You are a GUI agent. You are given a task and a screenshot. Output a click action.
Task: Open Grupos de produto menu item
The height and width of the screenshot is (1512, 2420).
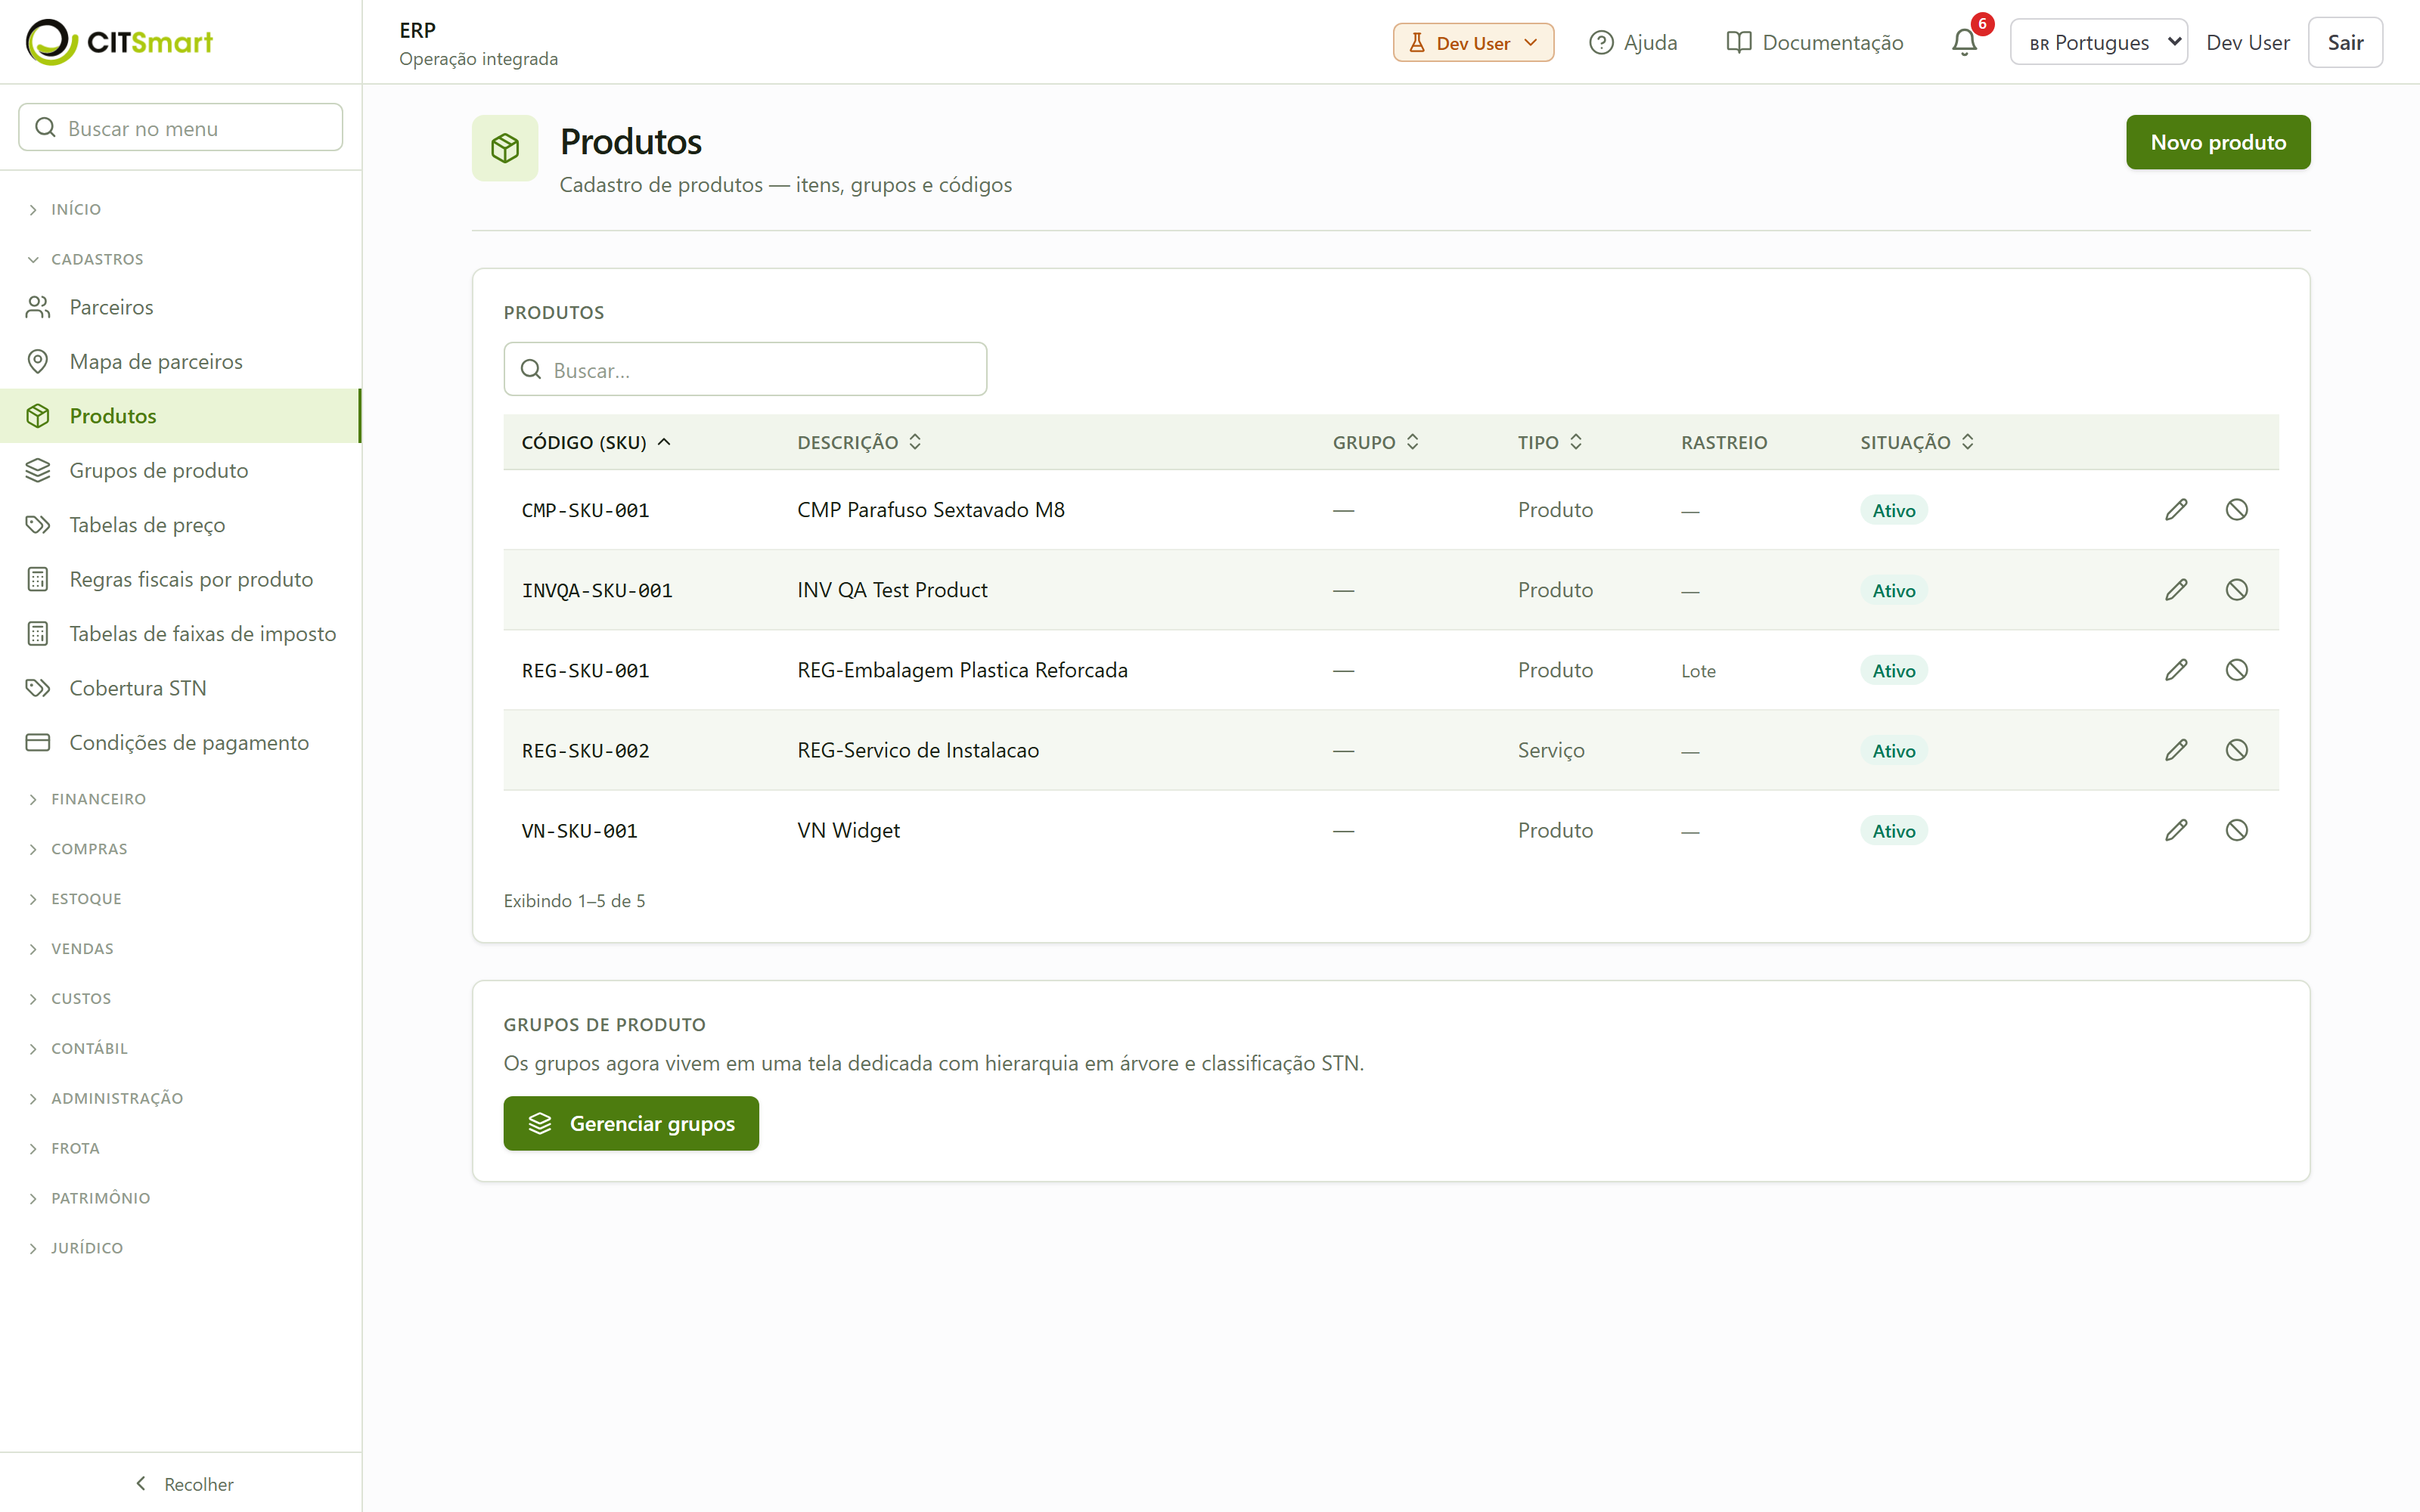[x=181, y=470]
